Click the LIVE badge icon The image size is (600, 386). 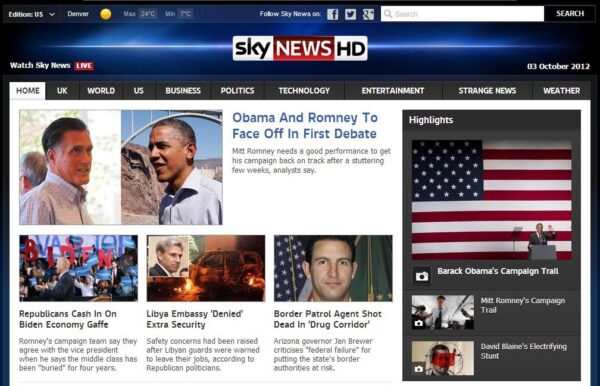point(84,66)
